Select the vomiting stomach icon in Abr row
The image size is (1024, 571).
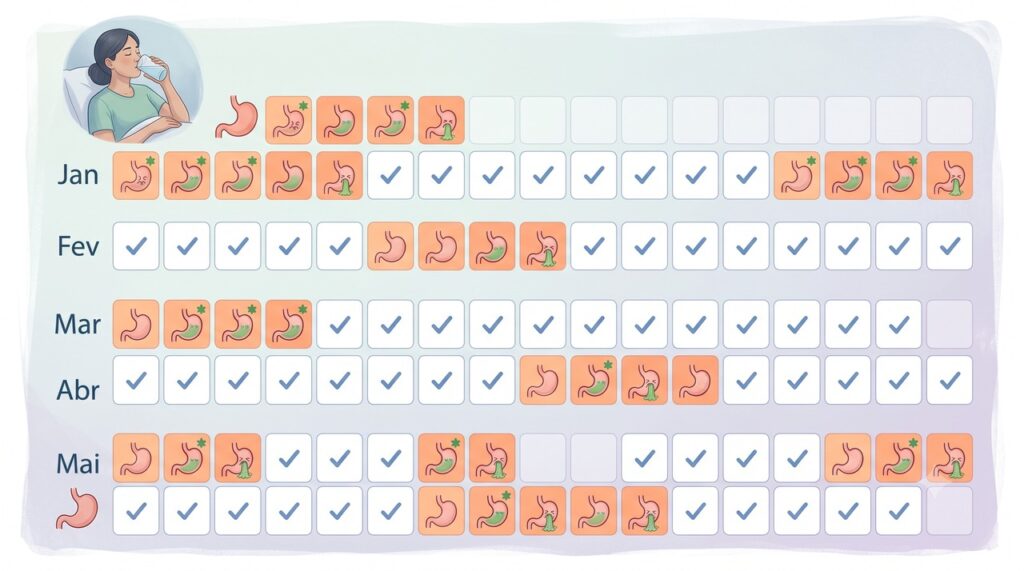click(x=645, y=380)
